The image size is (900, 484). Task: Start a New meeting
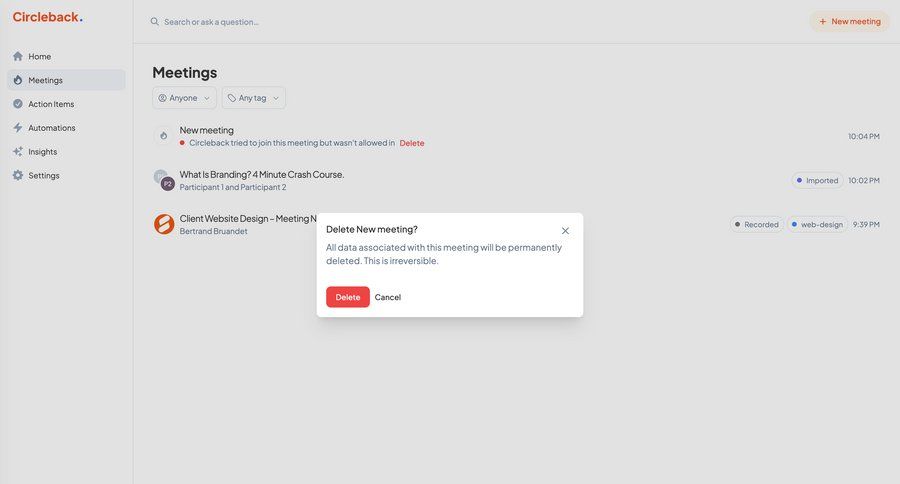(849, 21)
